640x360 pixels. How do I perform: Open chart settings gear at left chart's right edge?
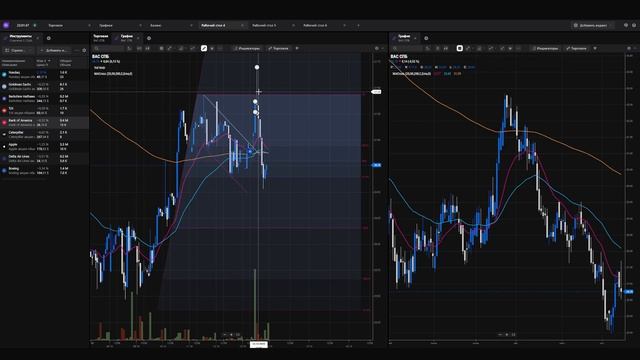coord(377,48)
